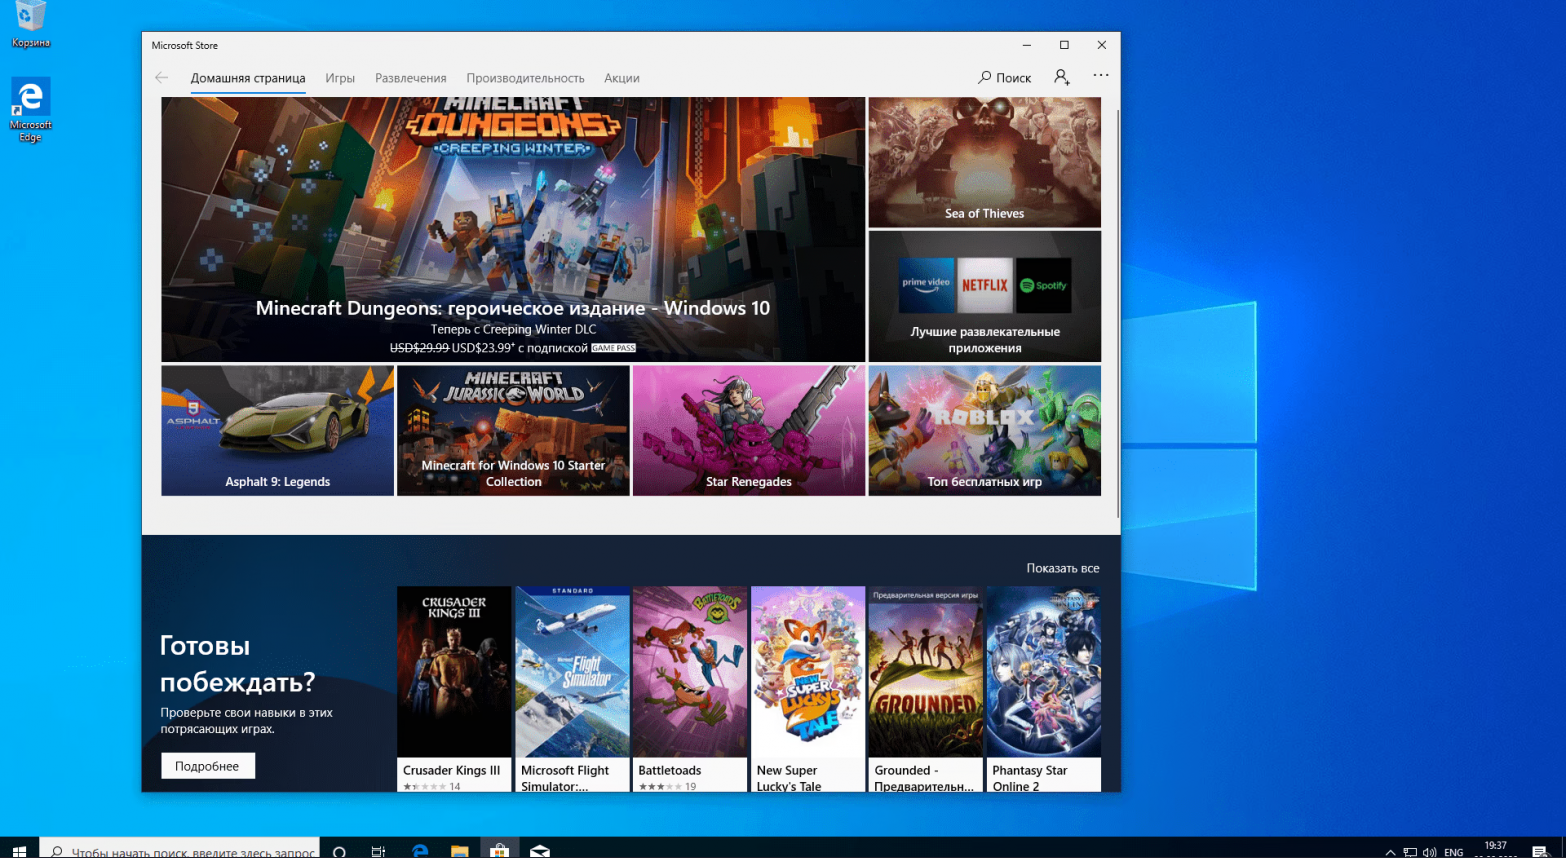Open the Акции tab
The height and width of the screenshot is (858, 1566).
pos(622,78)
